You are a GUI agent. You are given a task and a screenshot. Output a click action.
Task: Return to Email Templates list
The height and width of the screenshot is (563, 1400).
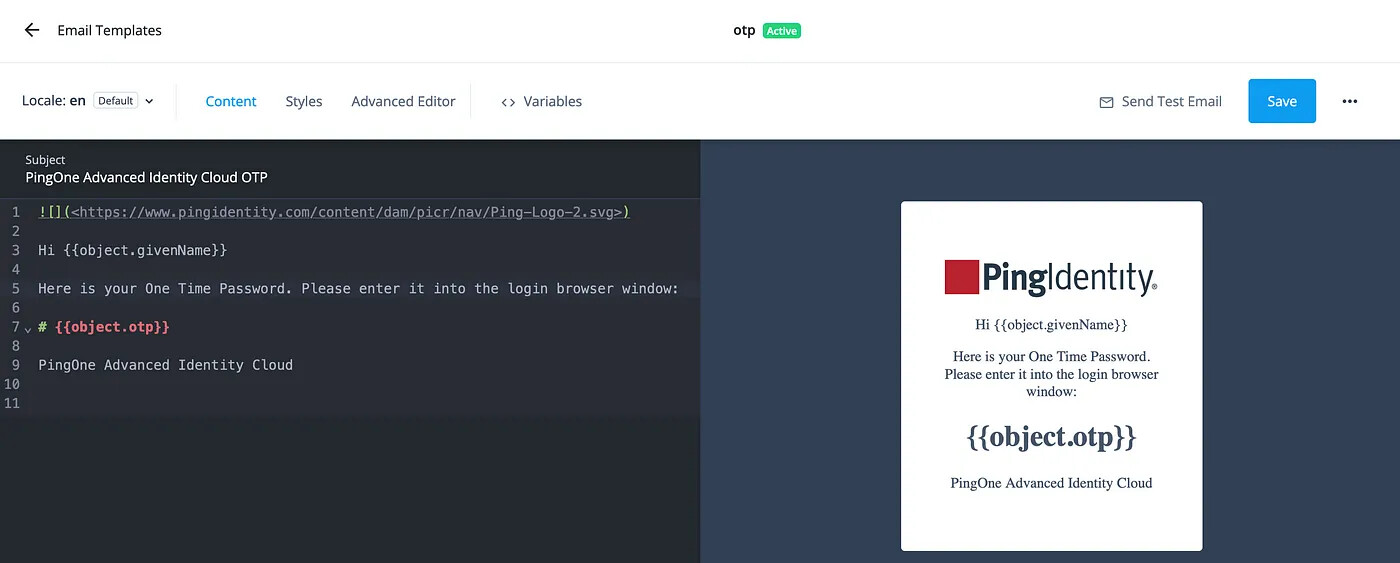tap(109, 30)
